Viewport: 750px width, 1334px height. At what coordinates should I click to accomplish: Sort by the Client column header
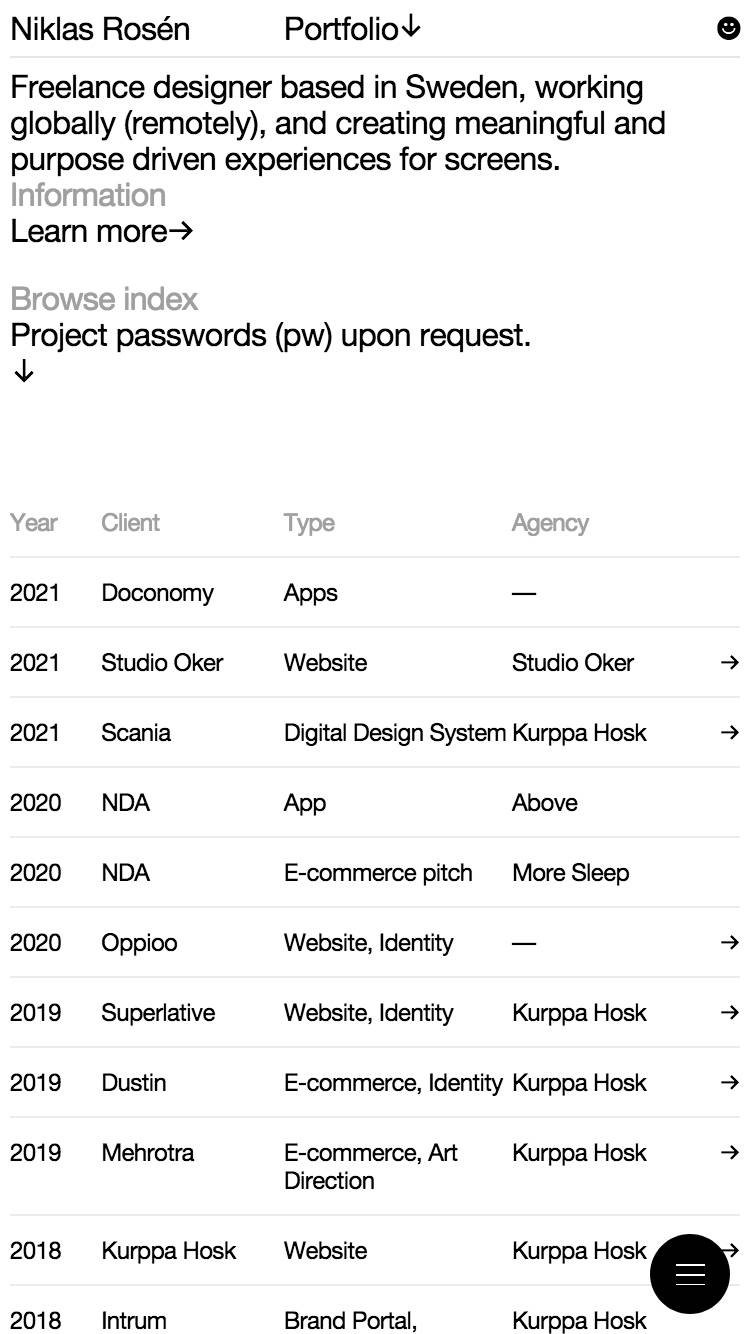131,522
